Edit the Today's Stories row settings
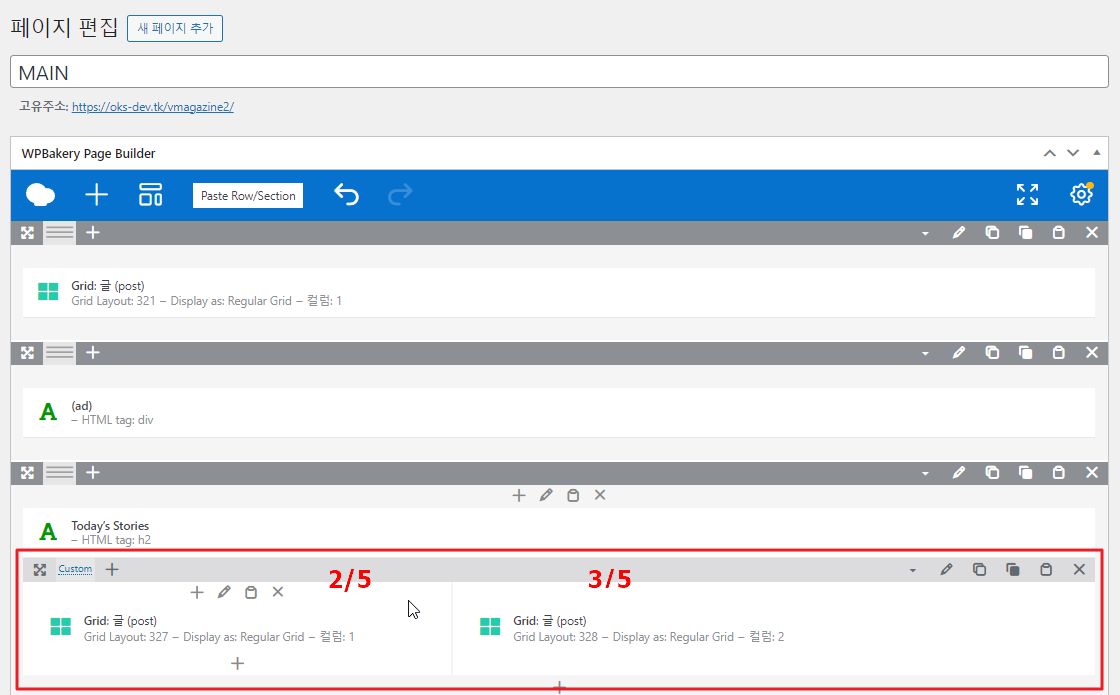The height and width of the screenshot is (695, 1120). point(959,473)
